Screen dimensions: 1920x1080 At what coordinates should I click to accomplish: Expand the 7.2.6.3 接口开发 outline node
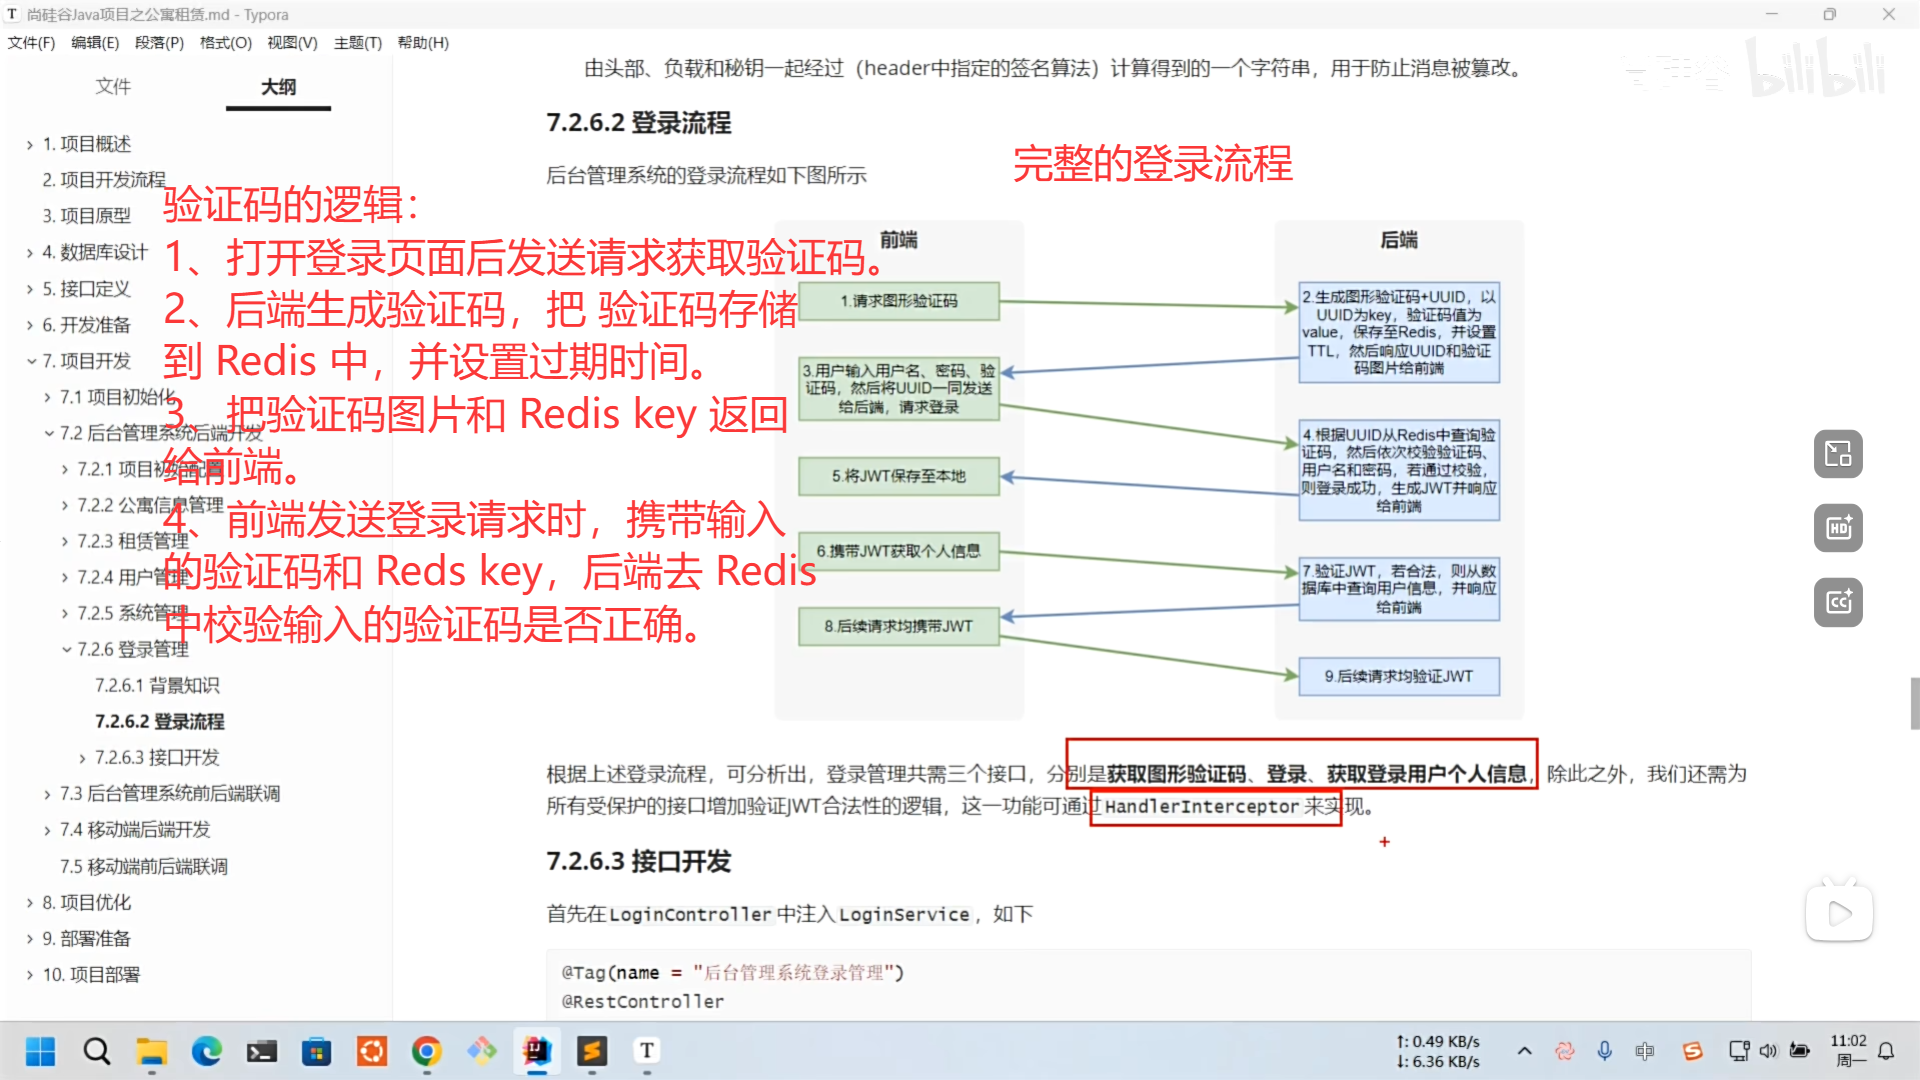click(x=82, y=758)
